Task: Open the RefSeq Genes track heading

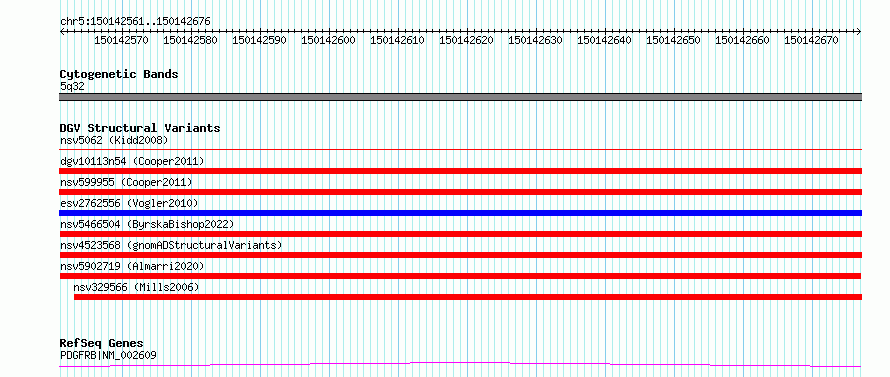Action: pos(101,343)
